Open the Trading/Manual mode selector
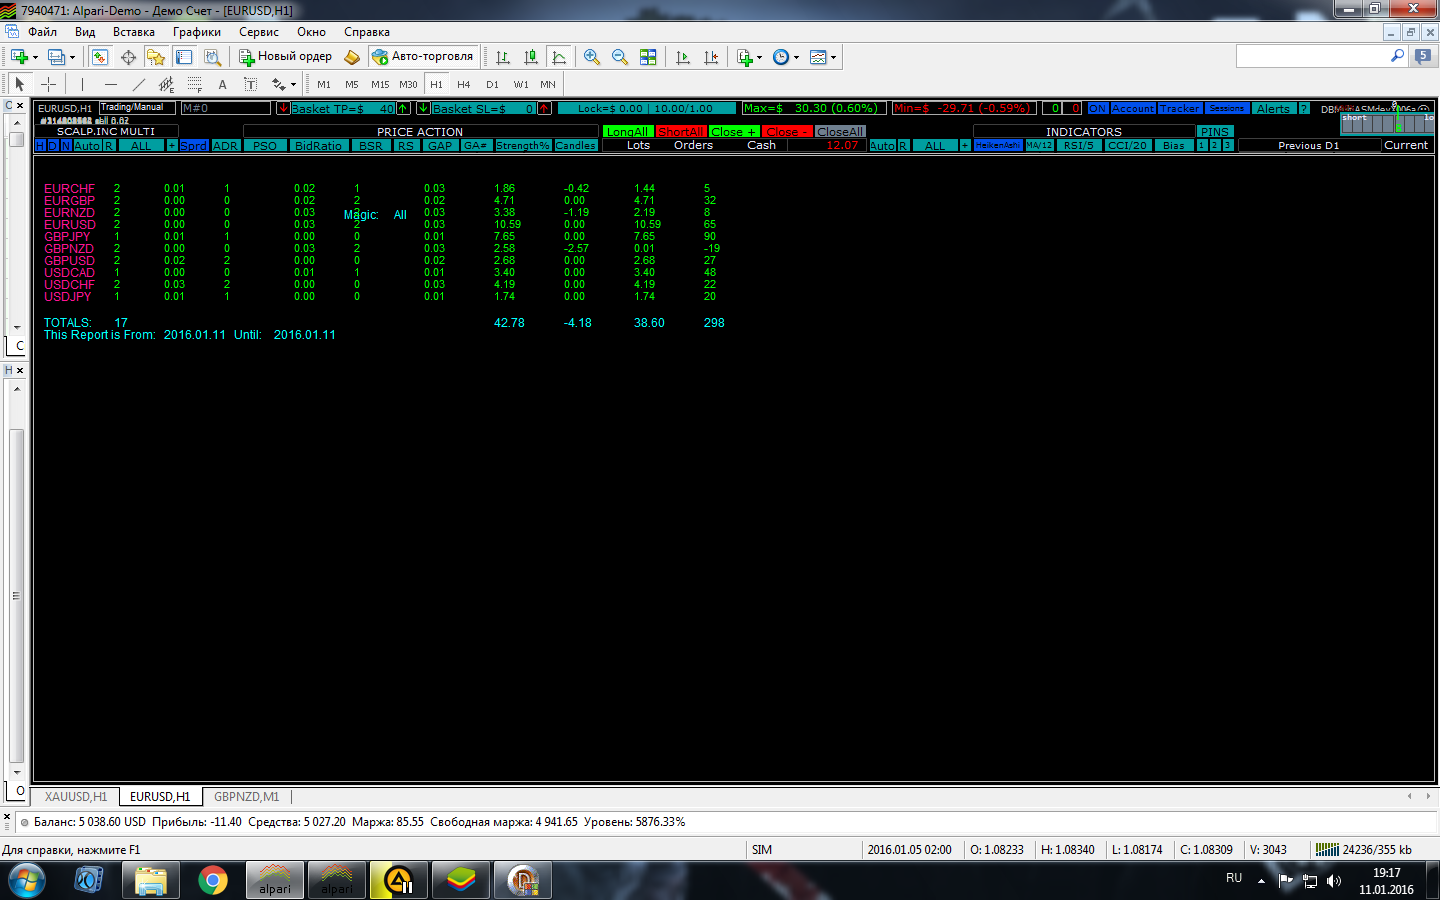The image size is (1440, 900). pos(138,107)
